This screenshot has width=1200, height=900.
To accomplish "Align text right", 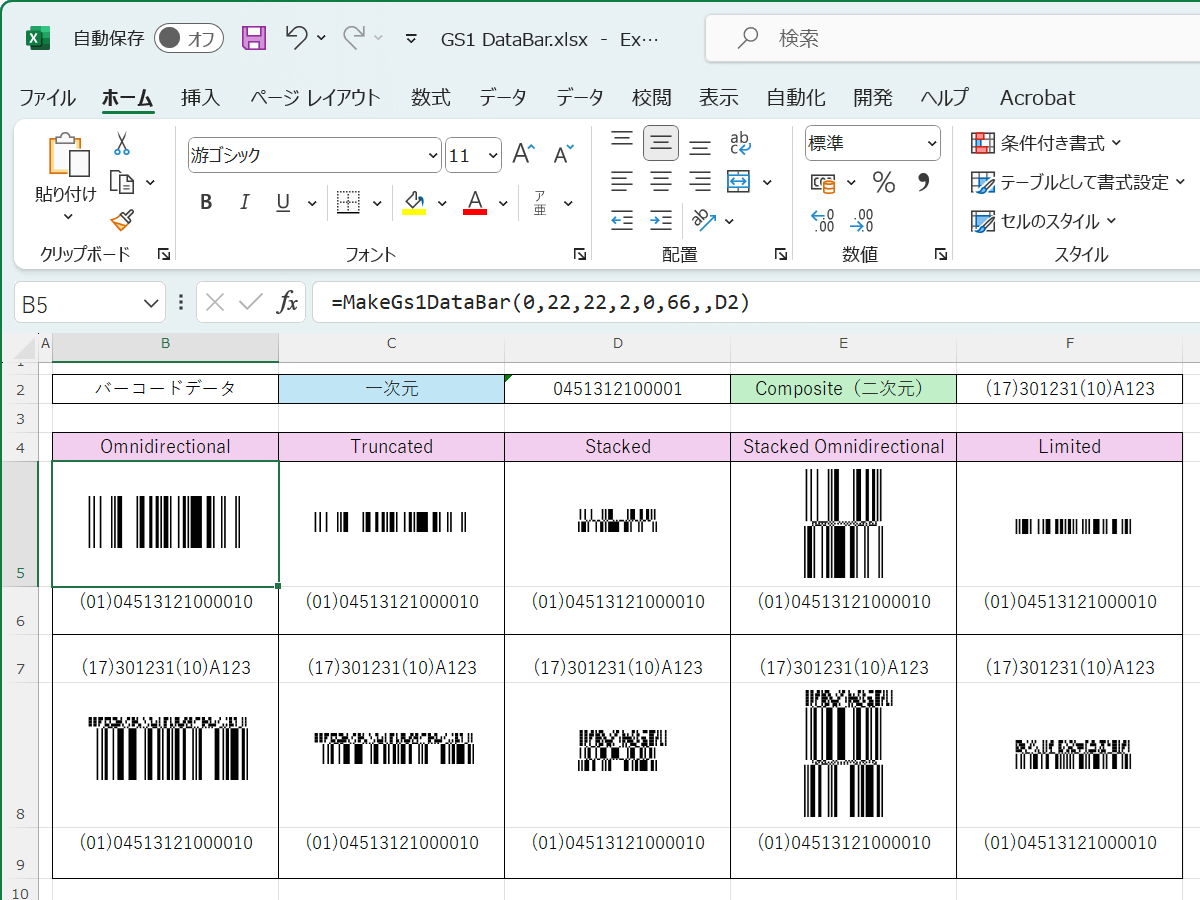I will (x=700, y=182).
